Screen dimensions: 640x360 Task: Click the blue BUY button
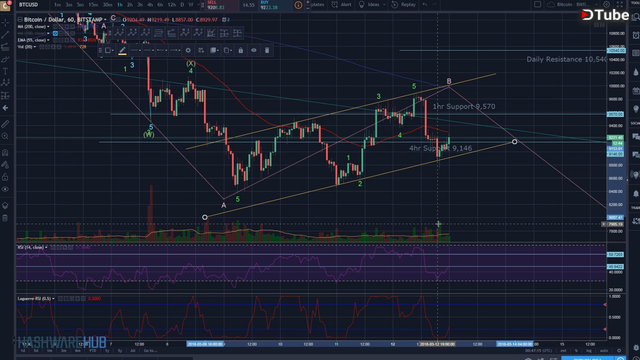tap(275, 5)
